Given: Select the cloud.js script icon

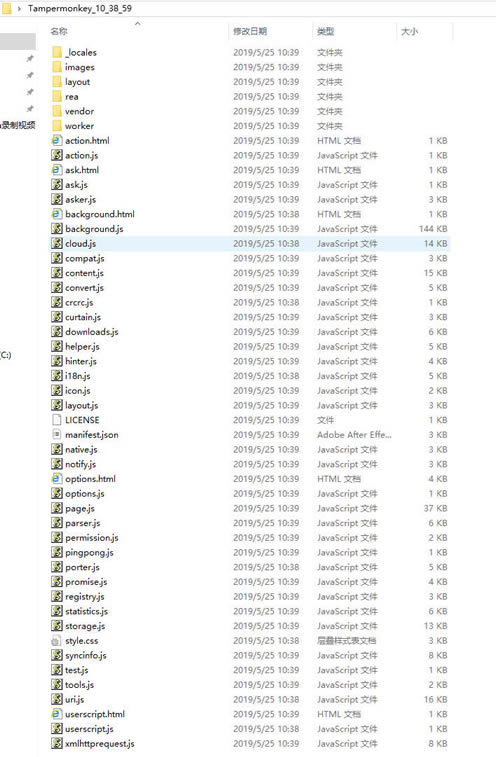Looking at the screenshot, I should click(x=57, y=243).
